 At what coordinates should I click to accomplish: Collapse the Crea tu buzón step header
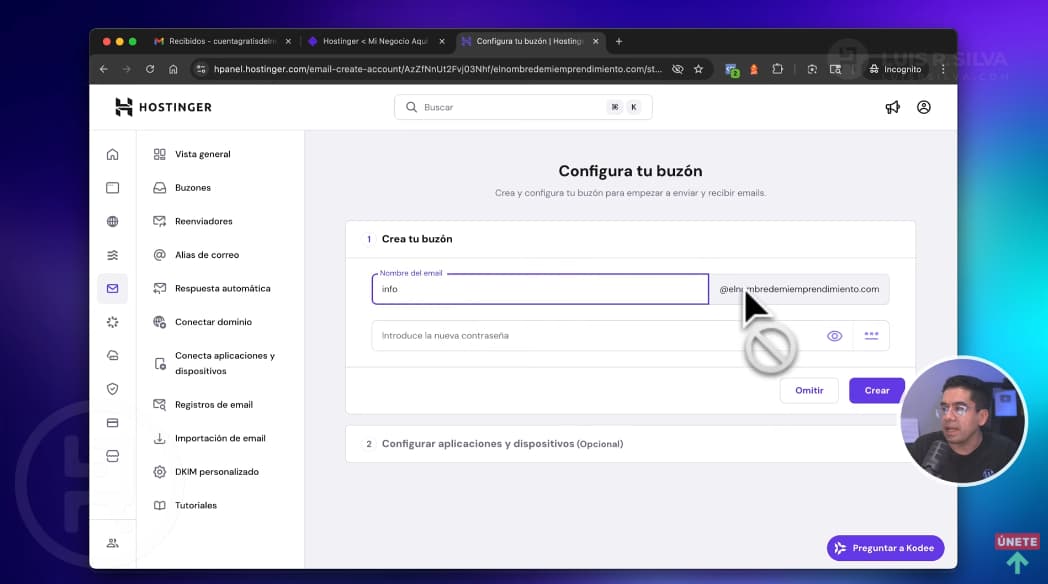point(630,239)
